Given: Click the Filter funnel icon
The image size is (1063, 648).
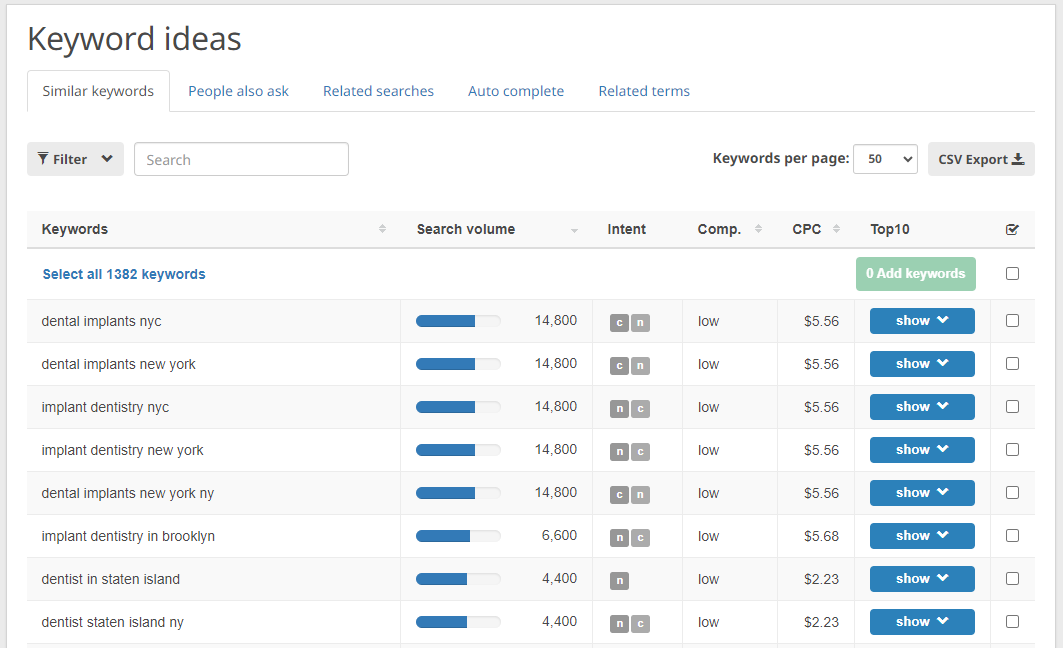Looking at the screenshot, I should (41, 158).
